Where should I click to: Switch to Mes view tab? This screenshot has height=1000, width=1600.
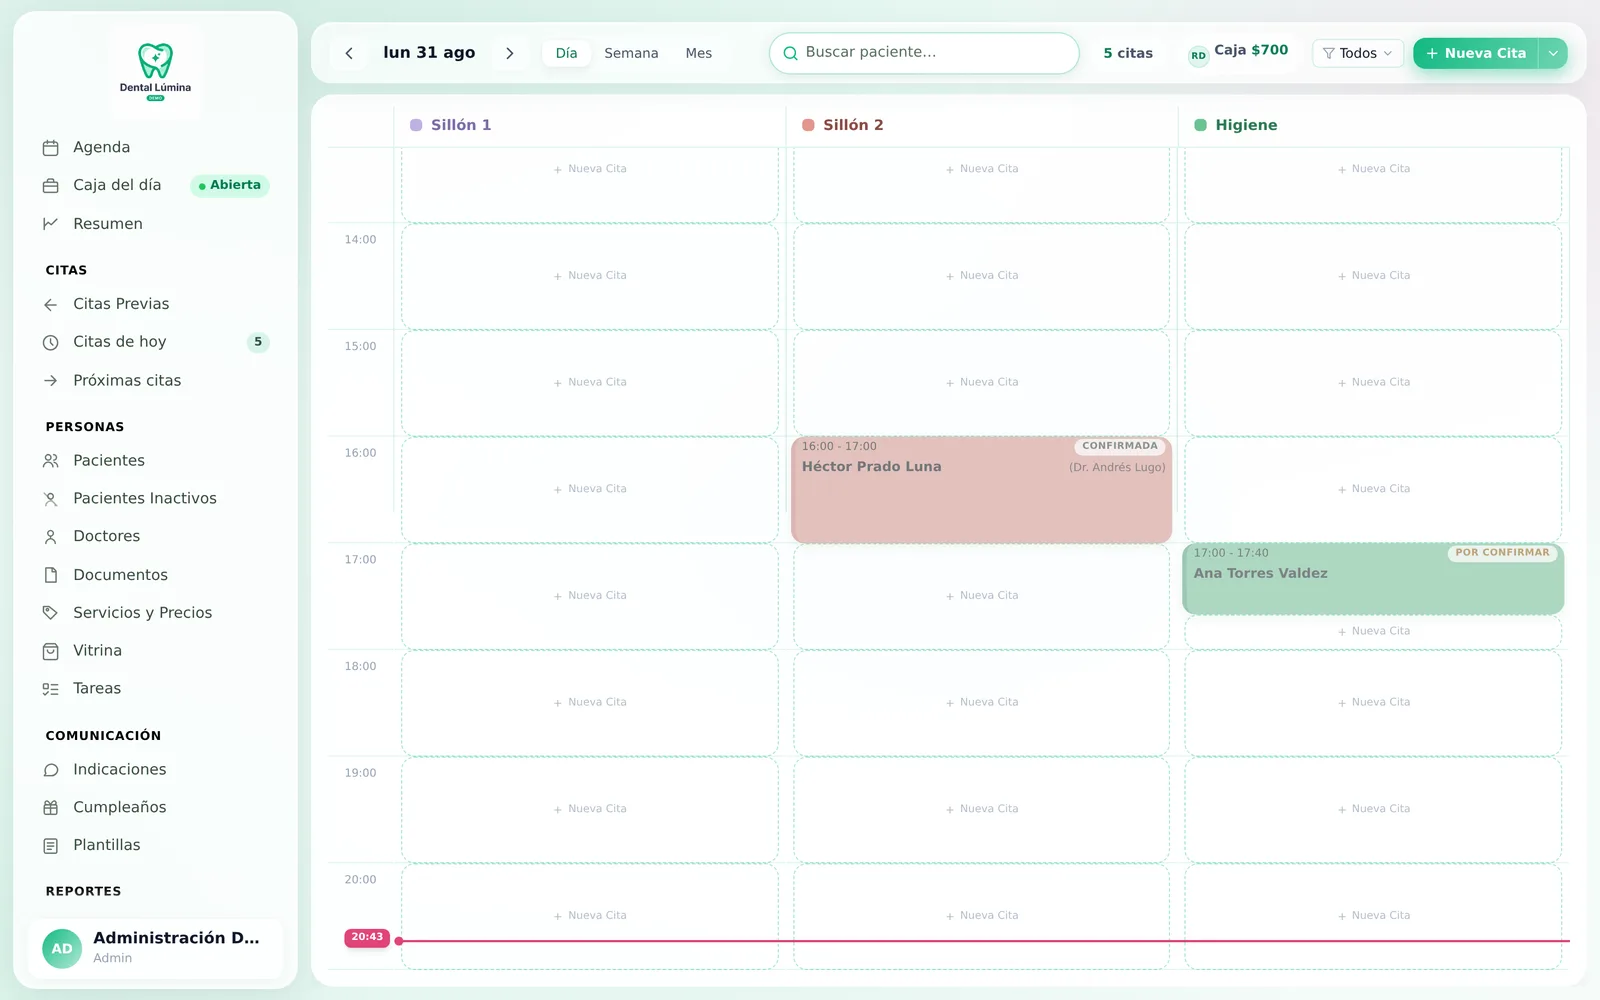(699, 53)
